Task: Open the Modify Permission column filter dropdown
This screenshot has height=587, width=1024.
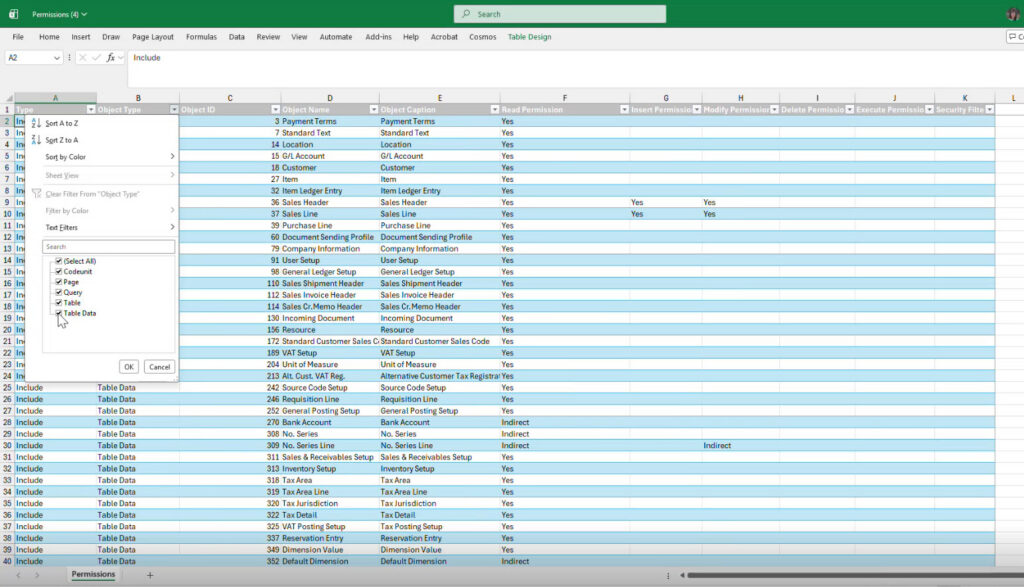Action: point(774,110)
